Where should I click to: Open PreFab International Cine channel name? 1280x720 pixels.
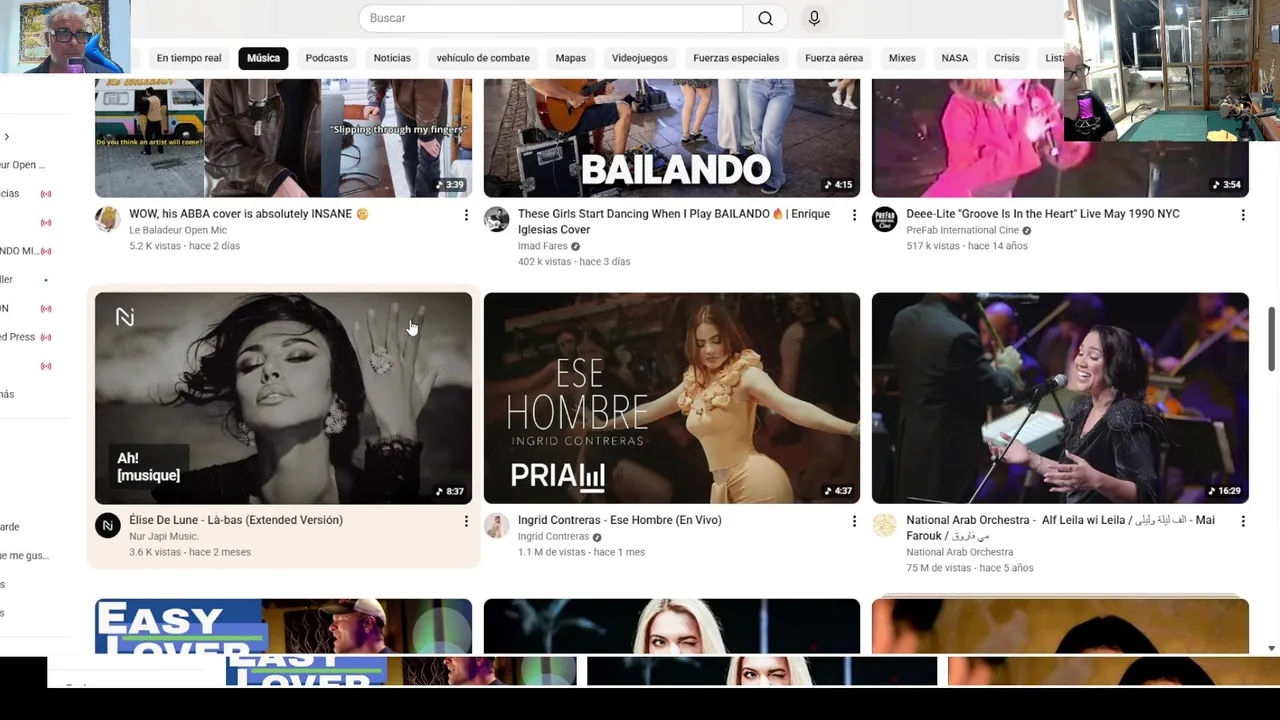click(x=962, y=230)
